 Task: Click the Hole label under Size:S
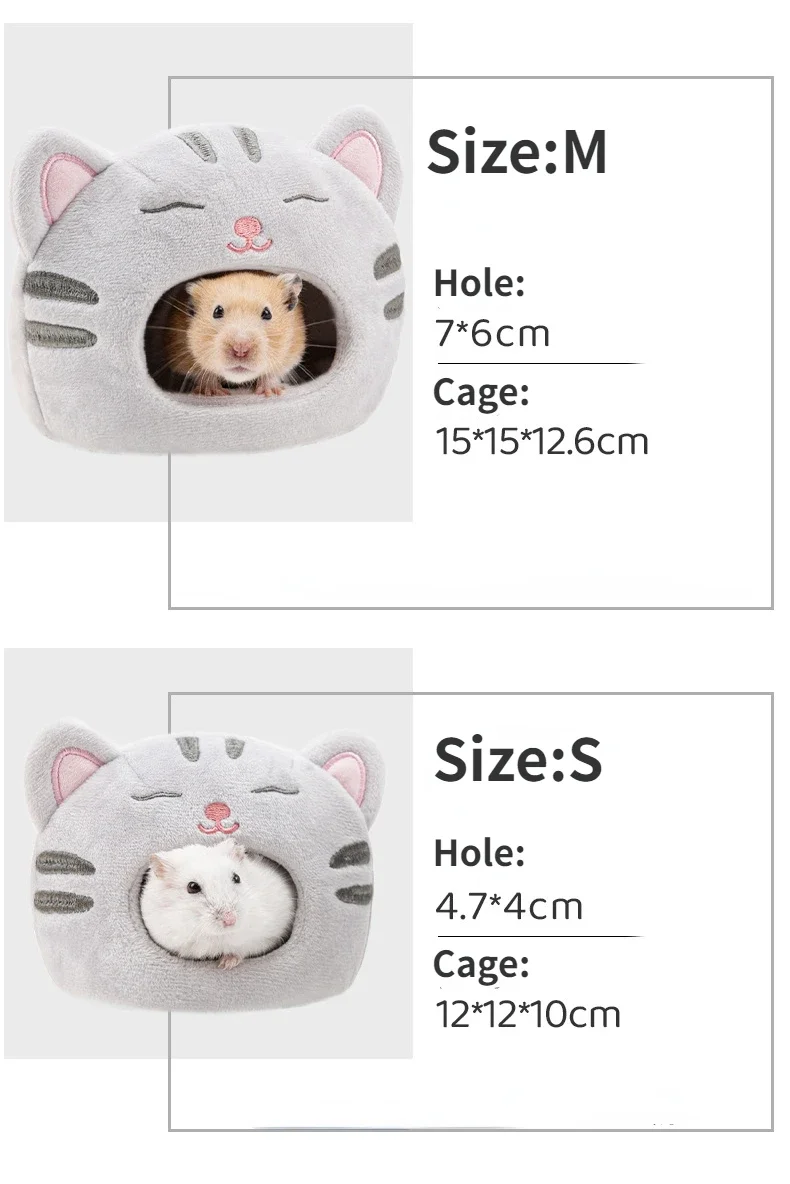click(479, 853)
